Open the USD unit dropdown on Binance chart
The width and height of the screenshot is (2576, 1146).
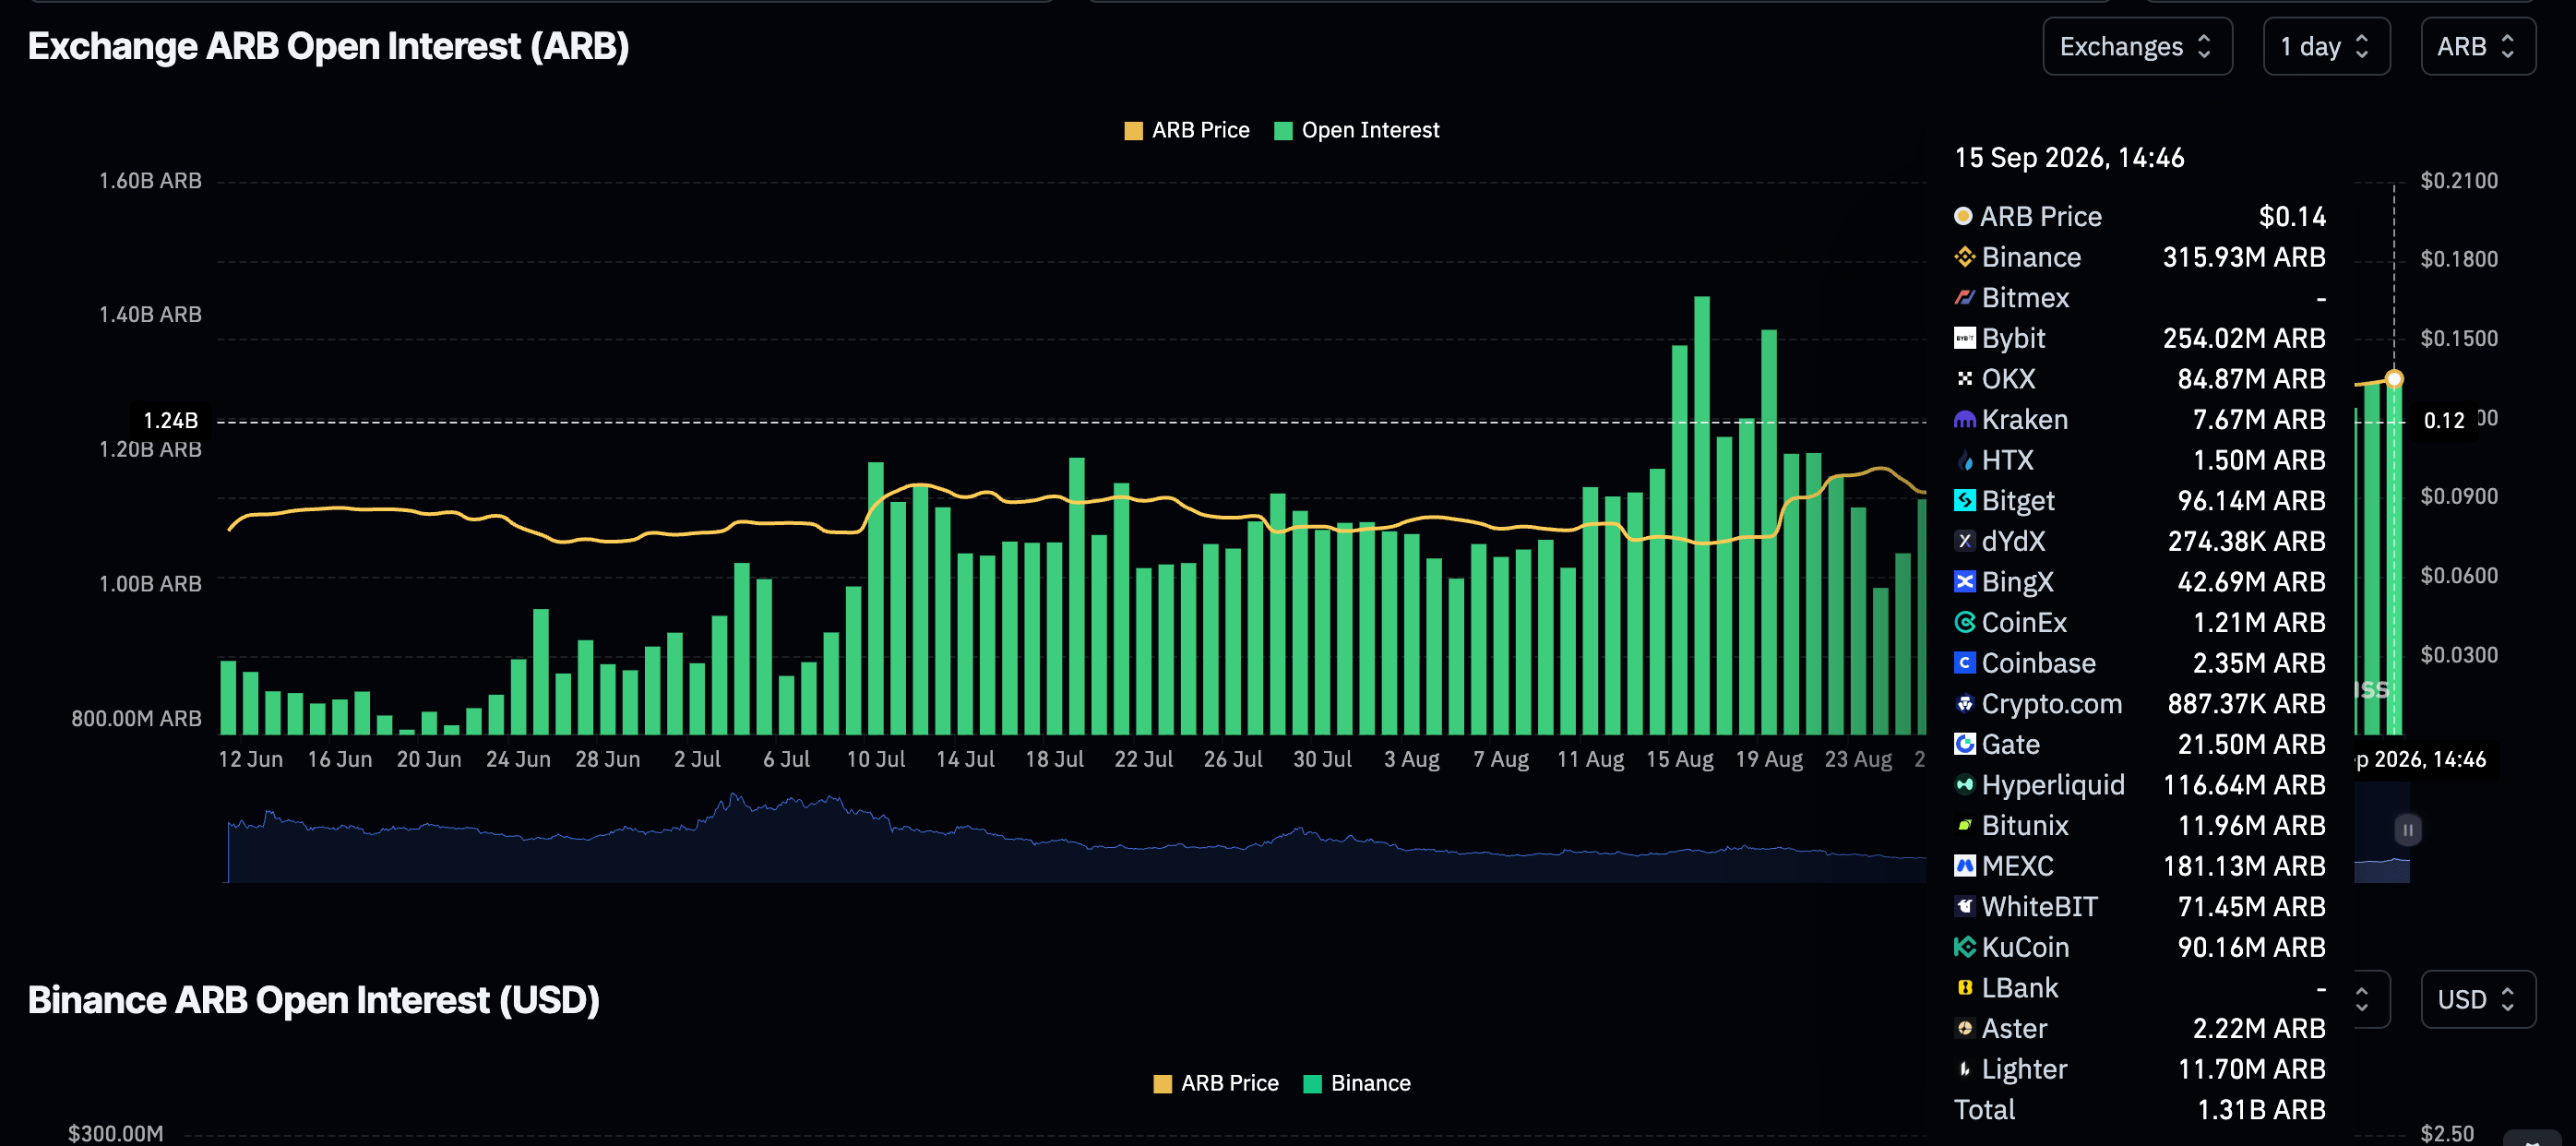point(2477,999)
